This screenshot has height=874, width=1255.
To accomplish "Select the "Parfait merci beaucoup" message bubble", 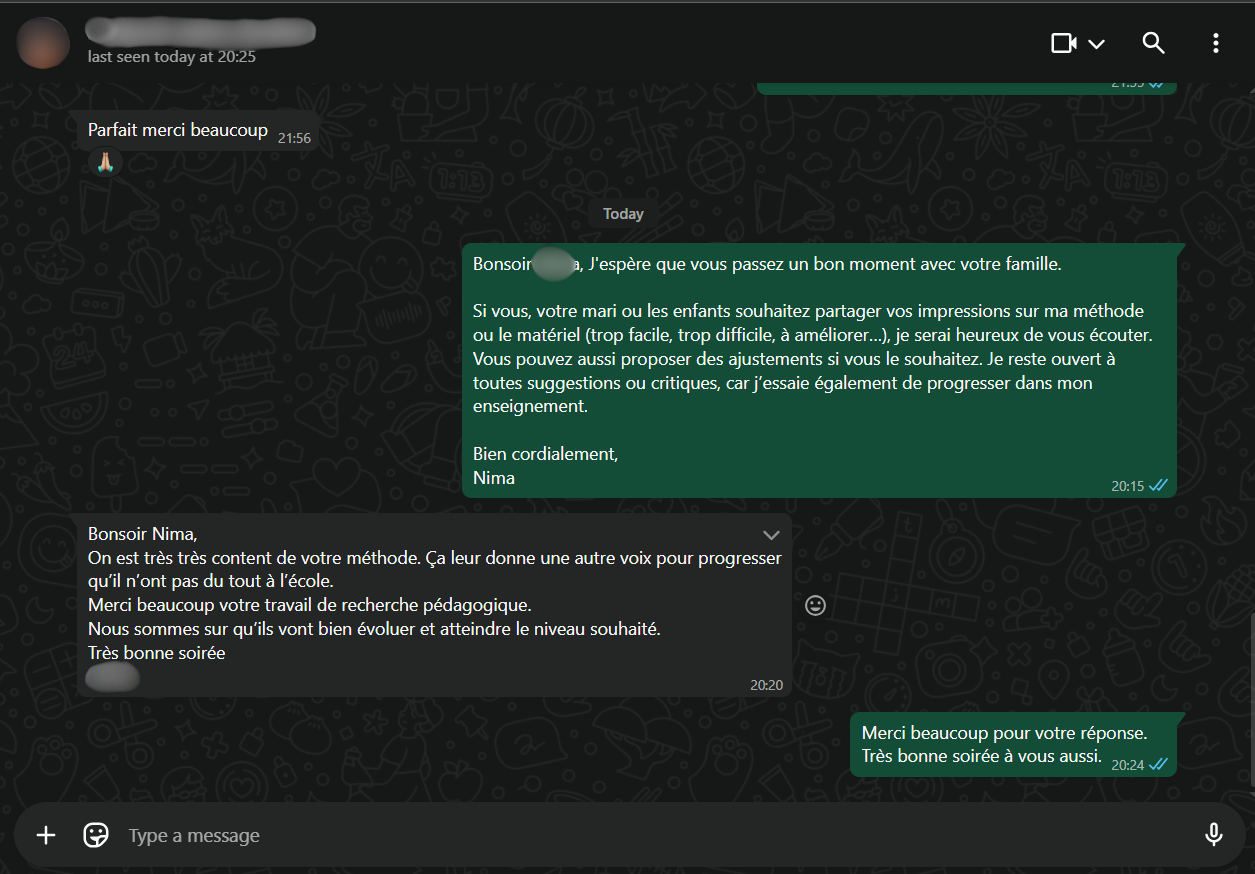I will pyautogui.click(x=178, y=131).
